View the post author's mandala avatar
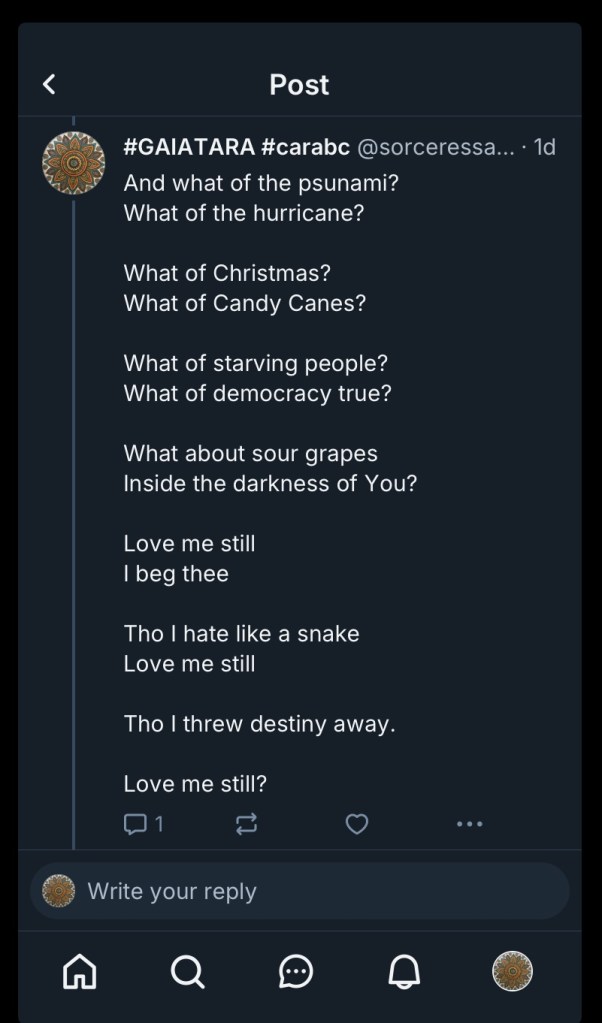Screen dimensions: 602x1023 tap(73, 161)
